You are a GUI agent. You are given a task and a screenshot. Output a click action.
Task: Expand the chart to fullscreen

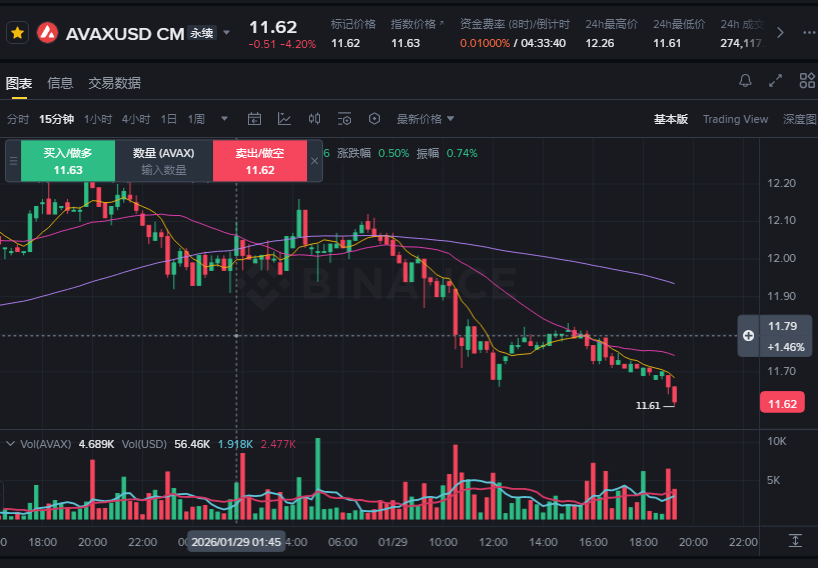tap(776, 81)
